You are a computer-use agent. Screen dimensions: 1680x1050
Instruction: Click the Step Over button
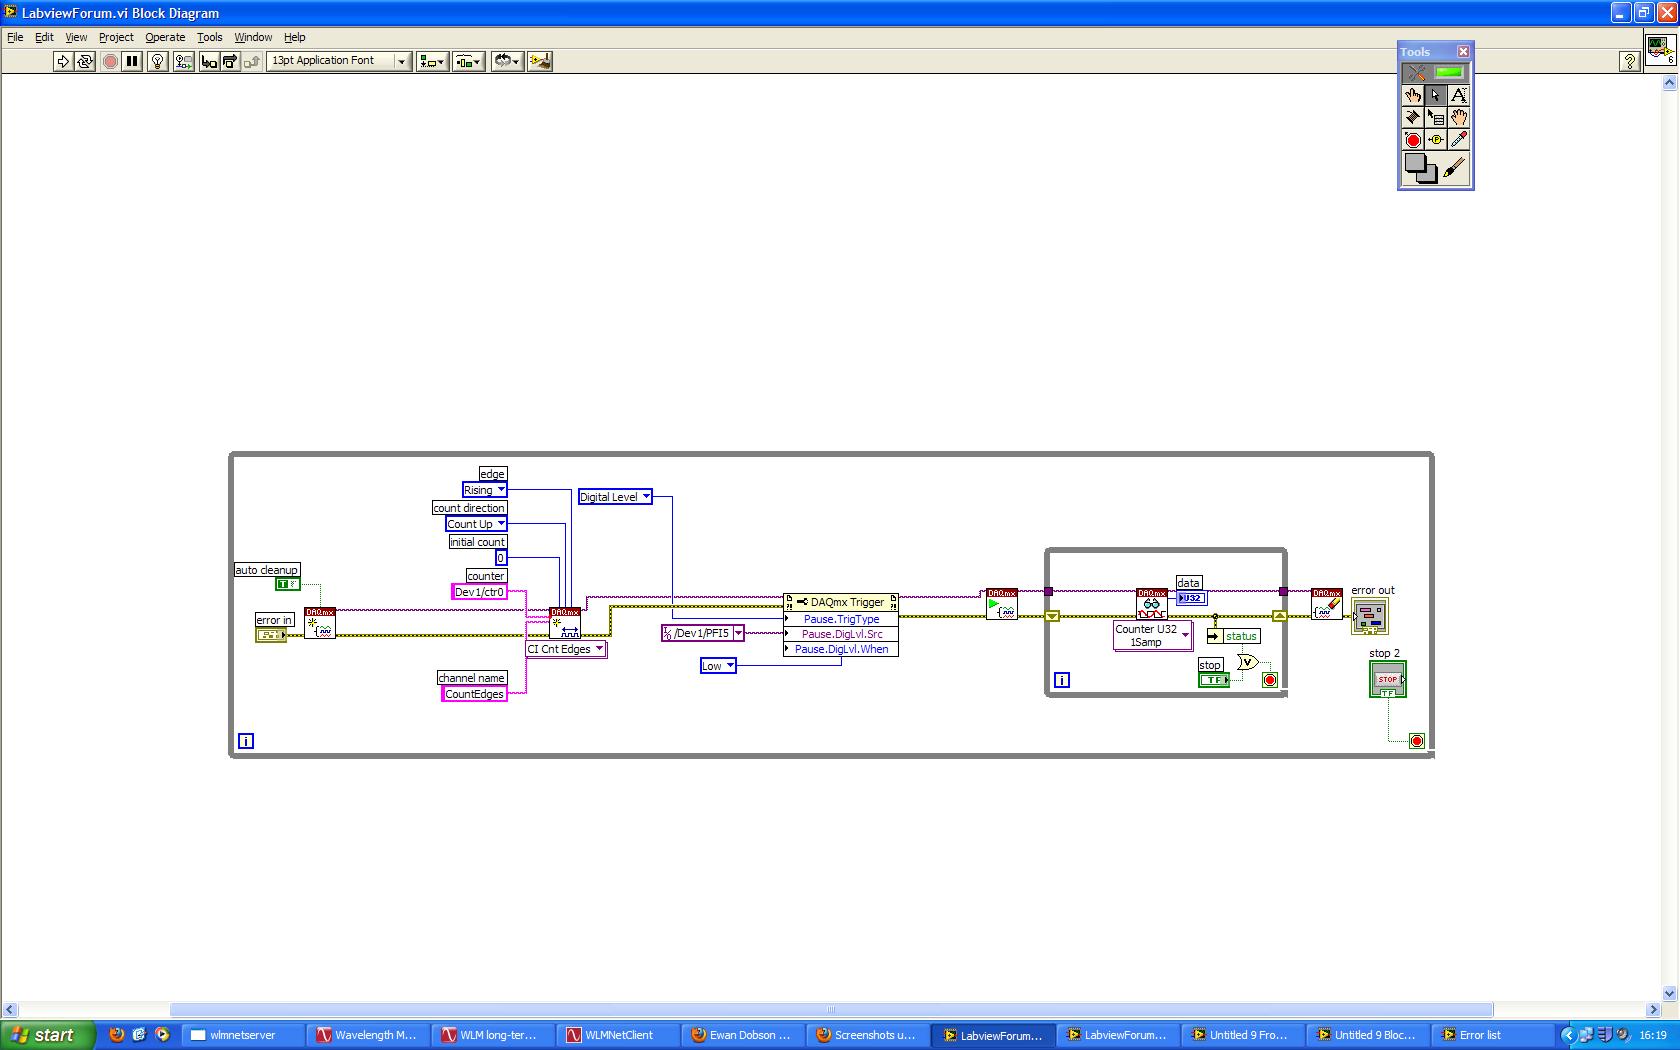click(230, 61)
